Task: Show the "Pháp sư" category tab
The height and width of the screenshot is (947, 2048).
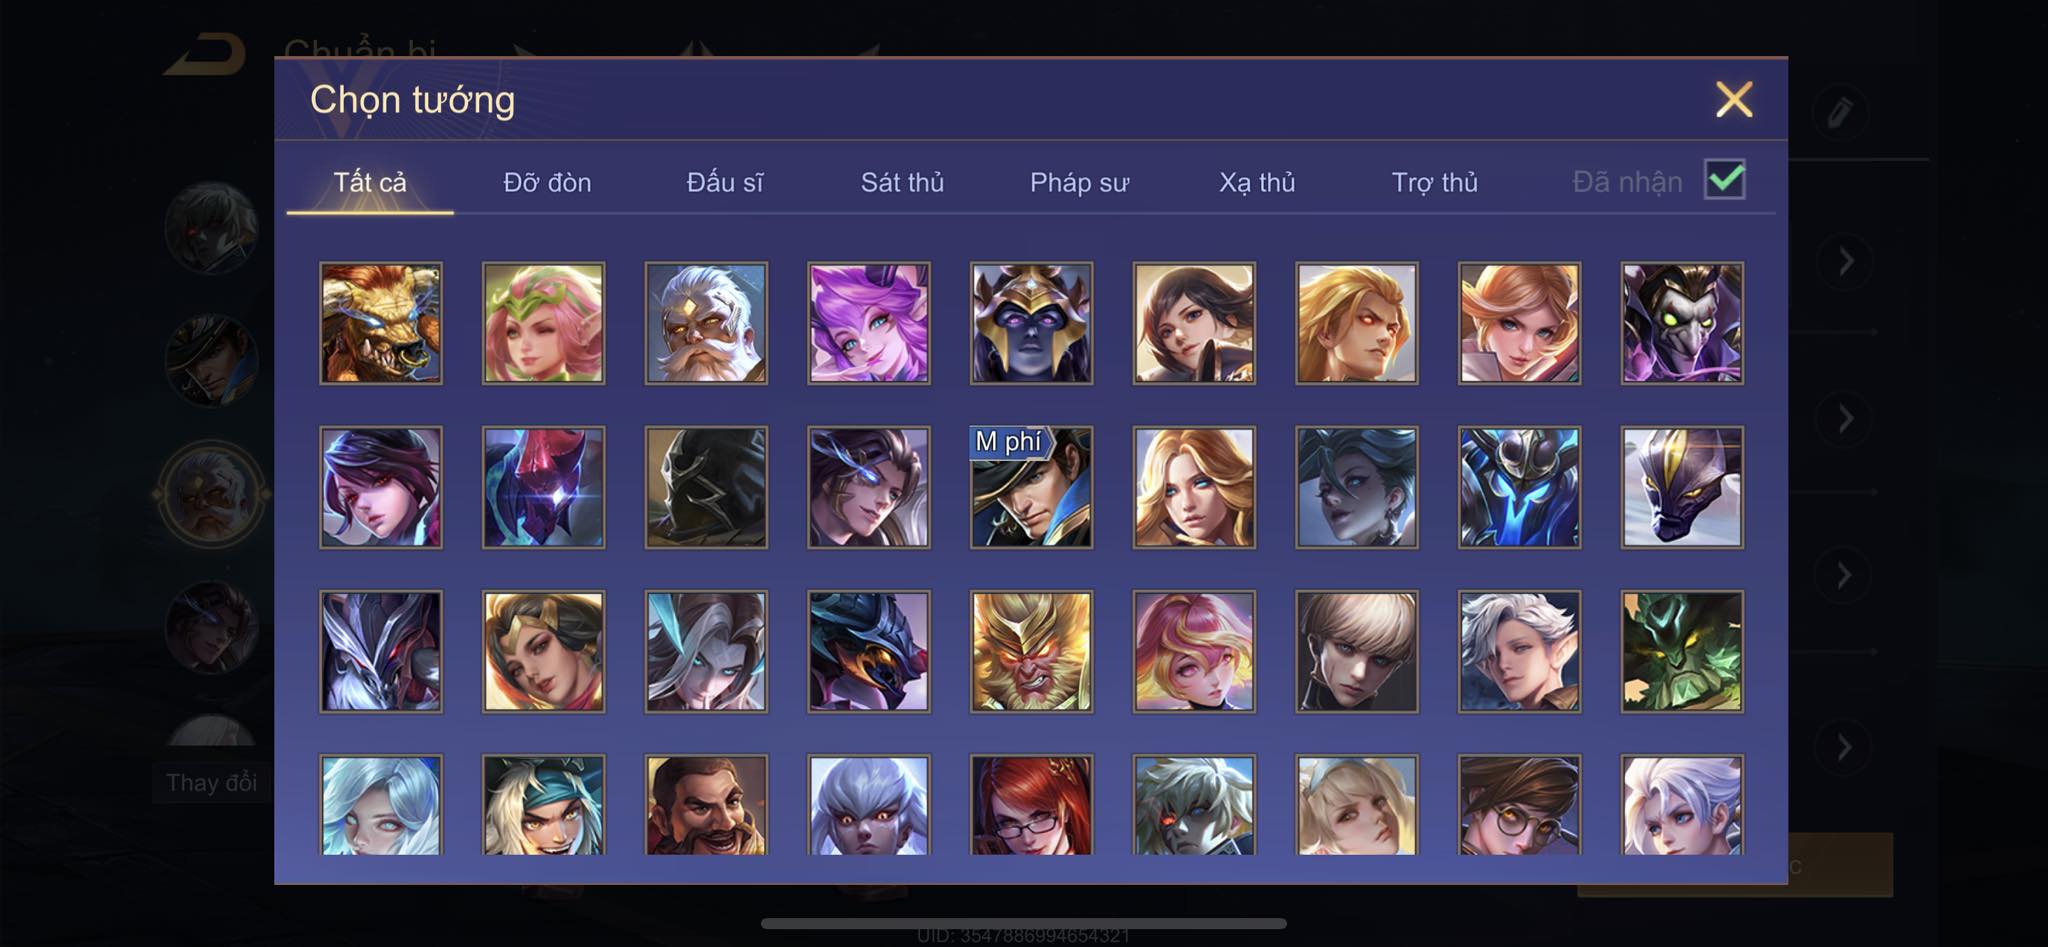Action: [1079, 182]
